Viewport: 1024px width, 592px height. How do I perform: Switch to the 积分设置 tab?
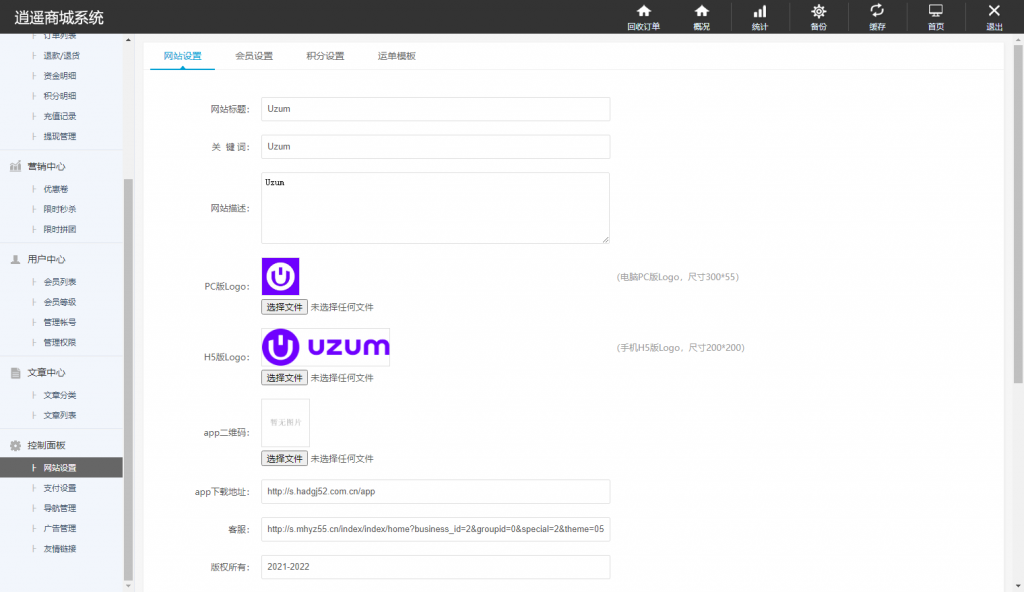tap(325, 56)
